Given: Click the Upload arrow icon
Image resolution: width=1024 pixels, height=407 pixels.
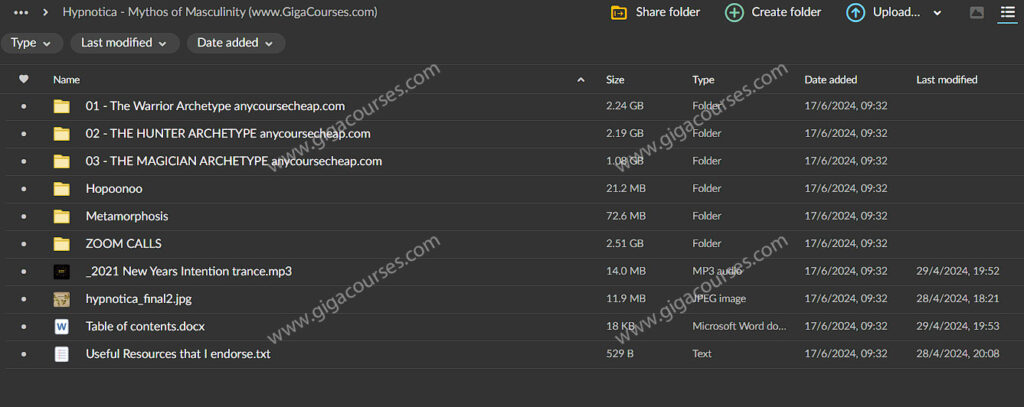Looking at the screenshot, I should [x=855, y=13].
